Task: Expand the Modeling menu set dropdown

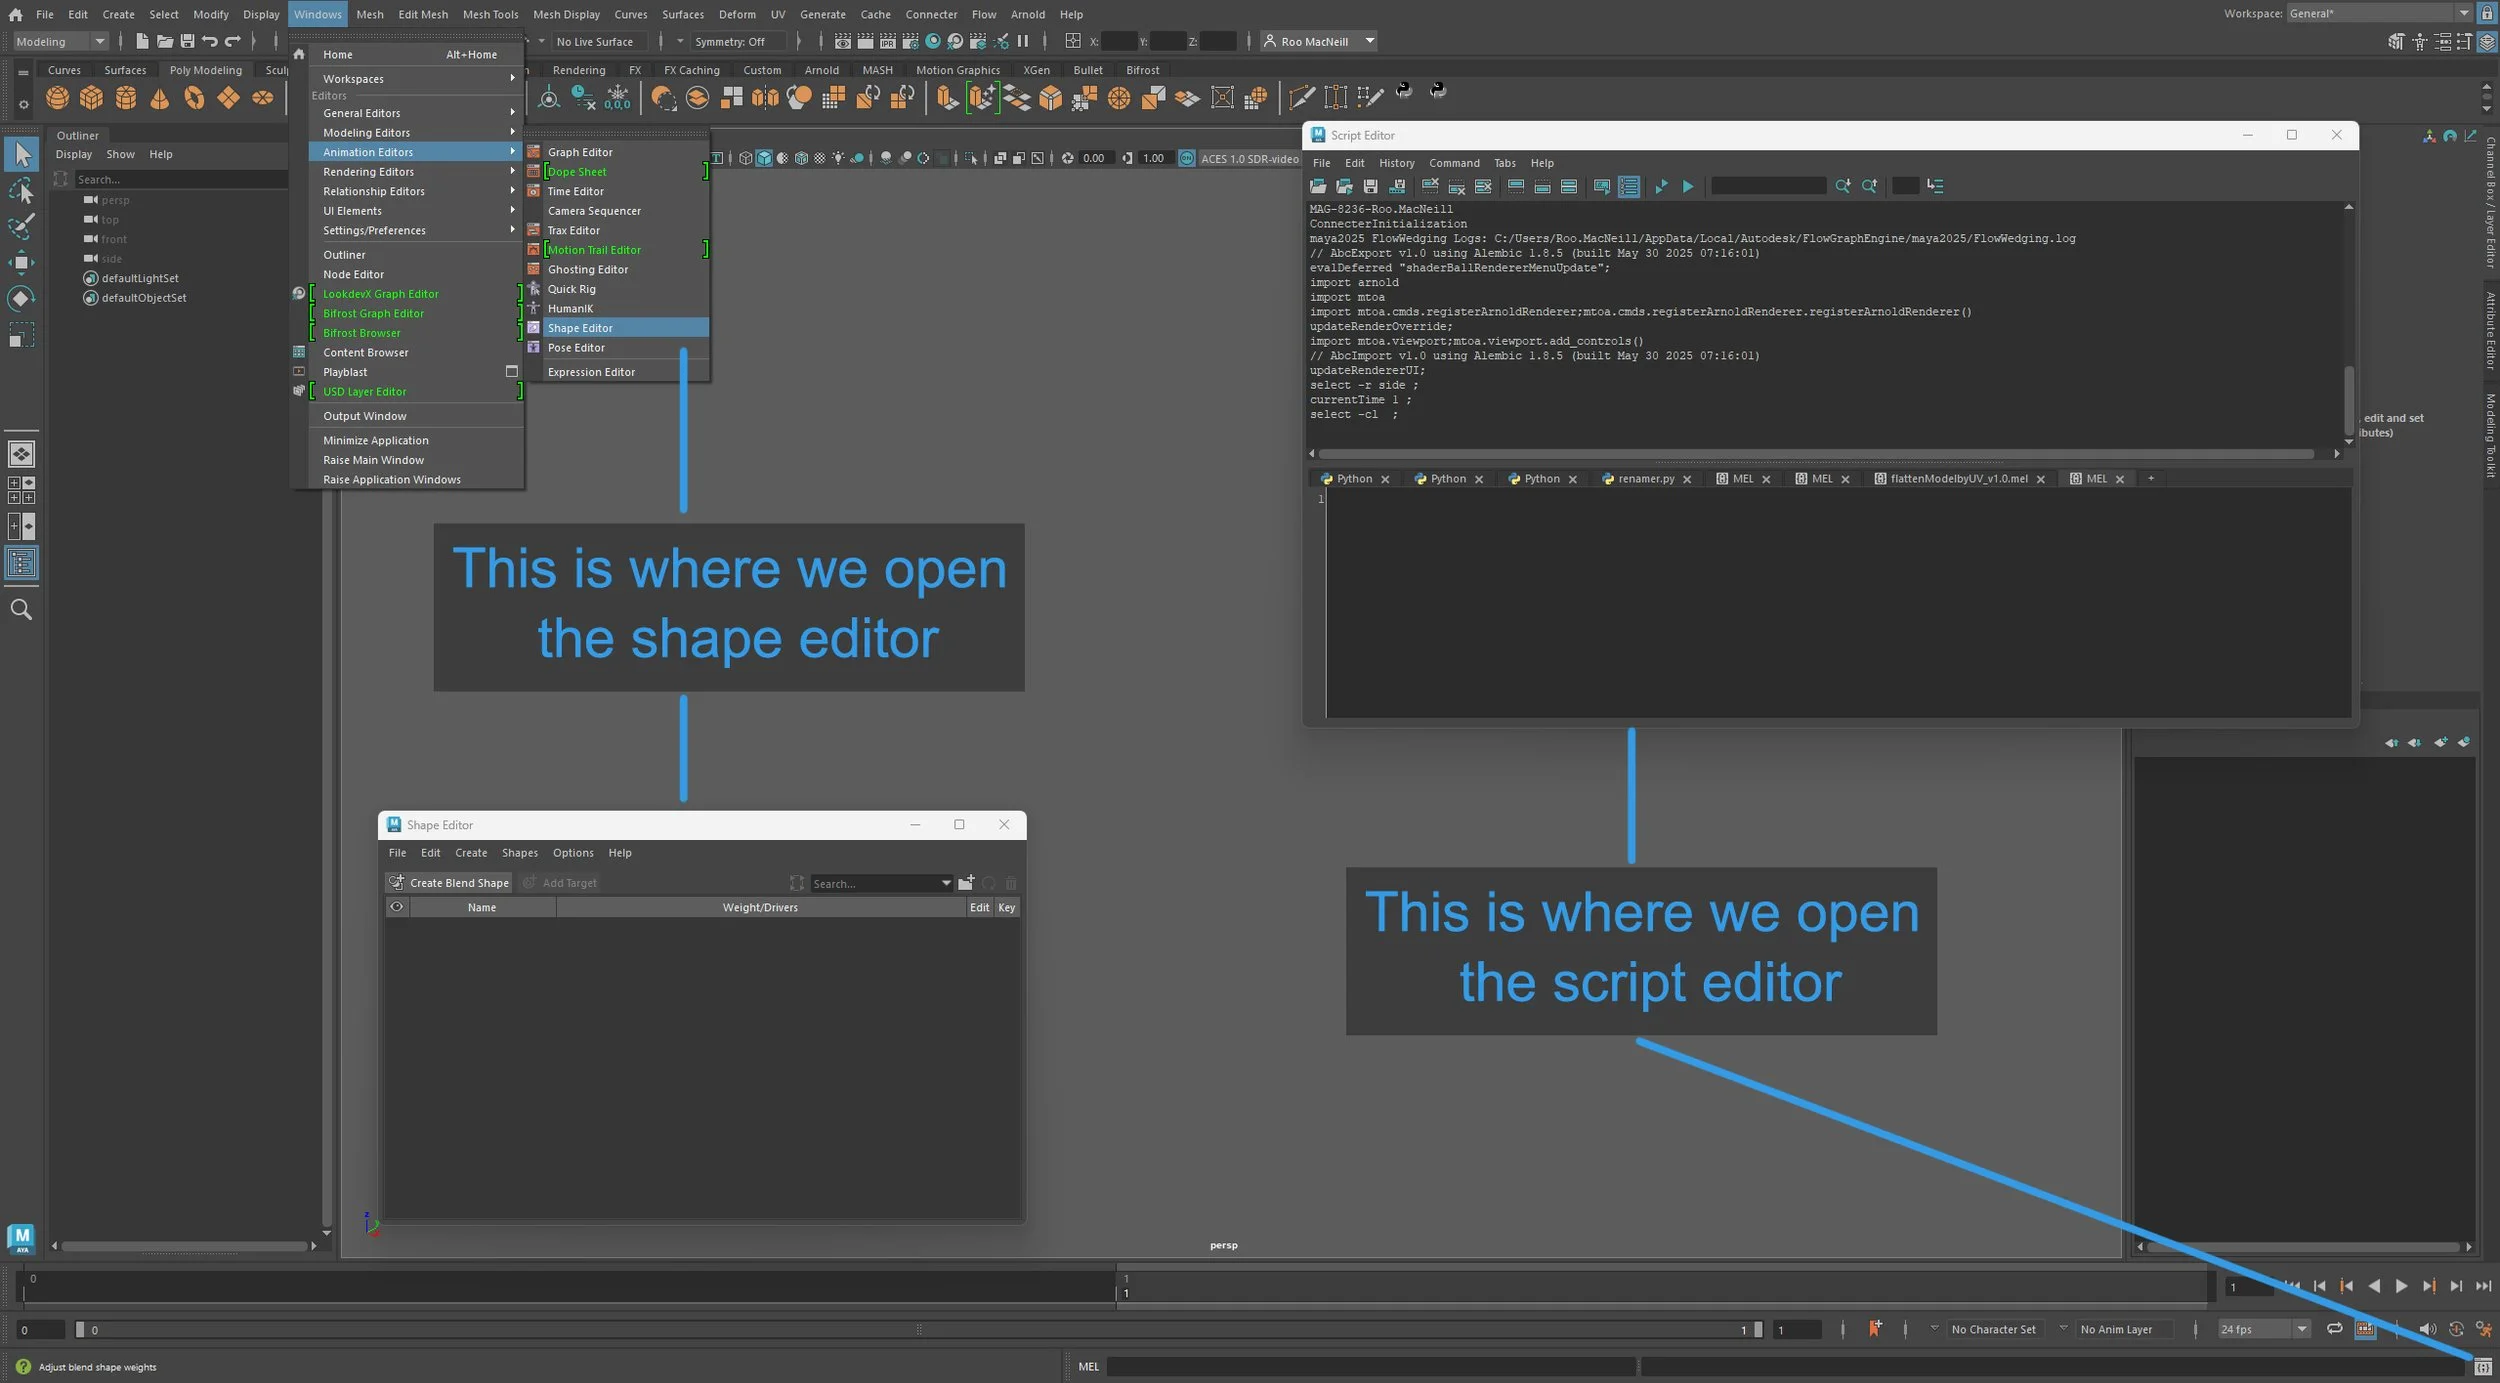Action: tap(99, 41)
